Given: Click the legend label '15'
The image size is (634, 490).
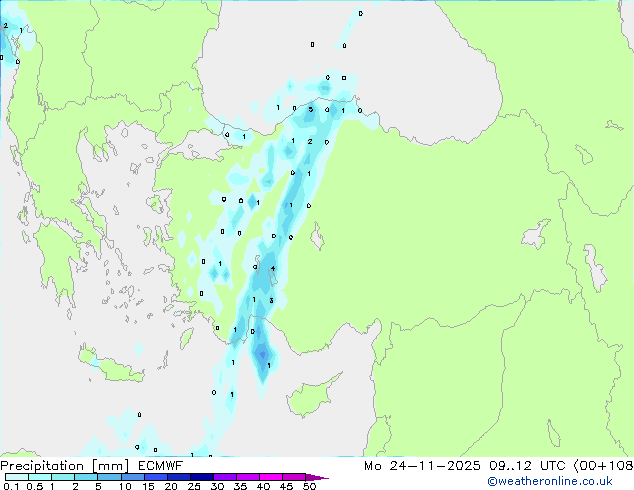Looking at the screenshot, I should point(148,486).
